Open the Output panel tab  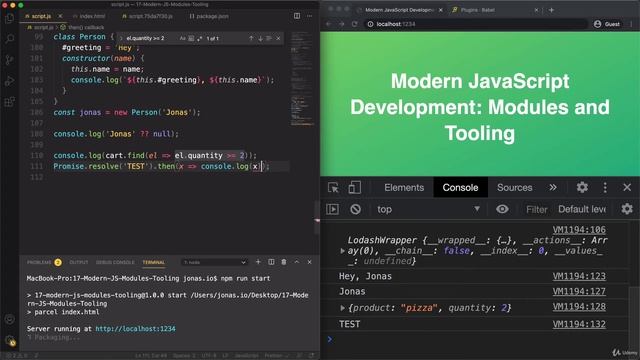(x=79, y=262)
